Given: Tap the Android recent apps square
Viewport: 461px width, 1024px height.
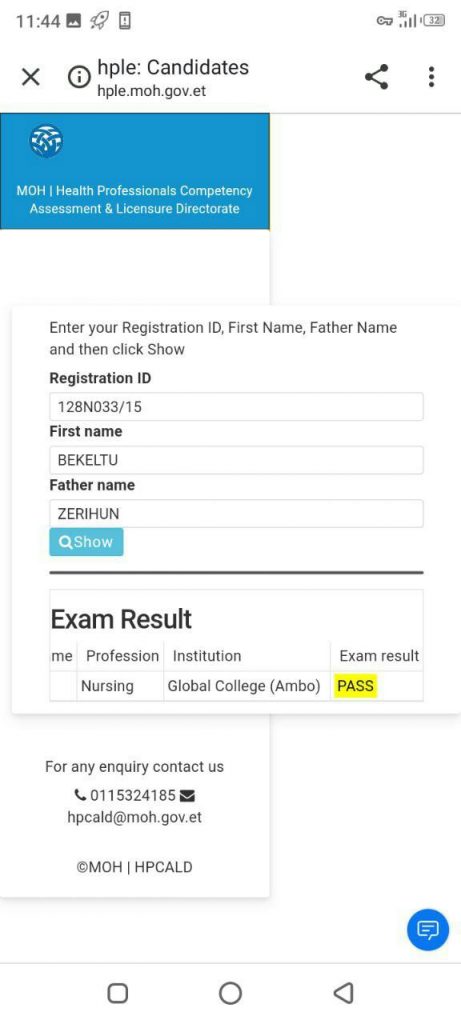Looking at the screenshot, I should click(118, 993).
